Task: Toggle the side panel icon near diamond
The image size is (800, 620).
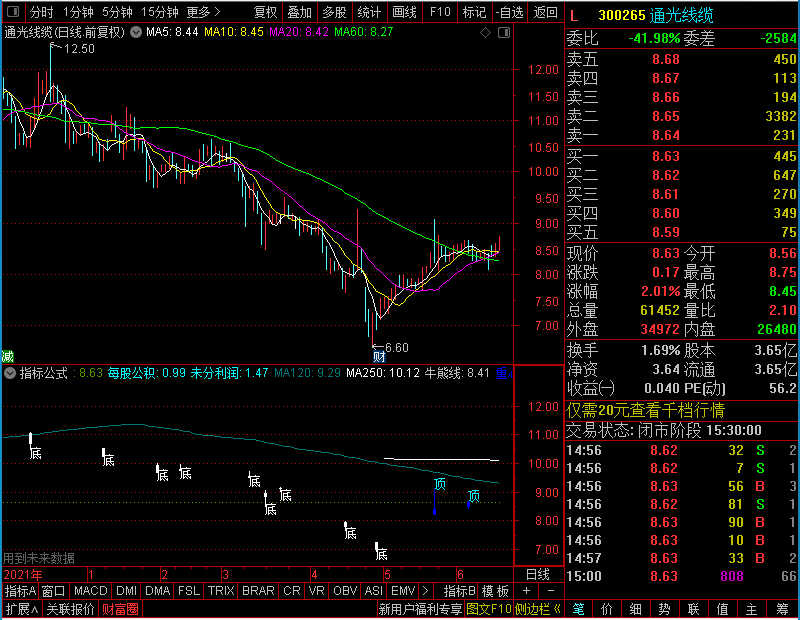Action: click(504, 33)
